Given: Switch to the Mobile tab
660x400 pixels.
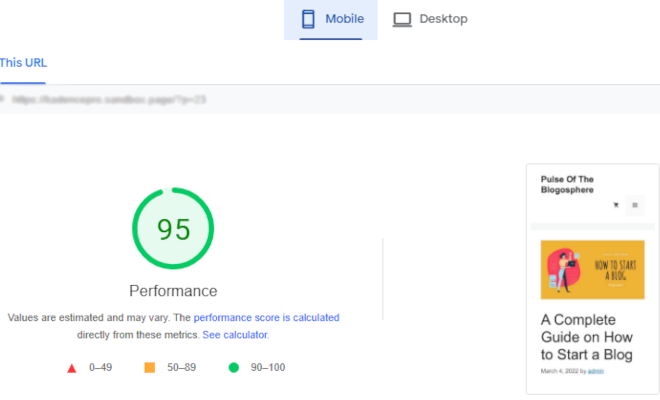Looking at the screenshot, I should [x=331, y=20].
